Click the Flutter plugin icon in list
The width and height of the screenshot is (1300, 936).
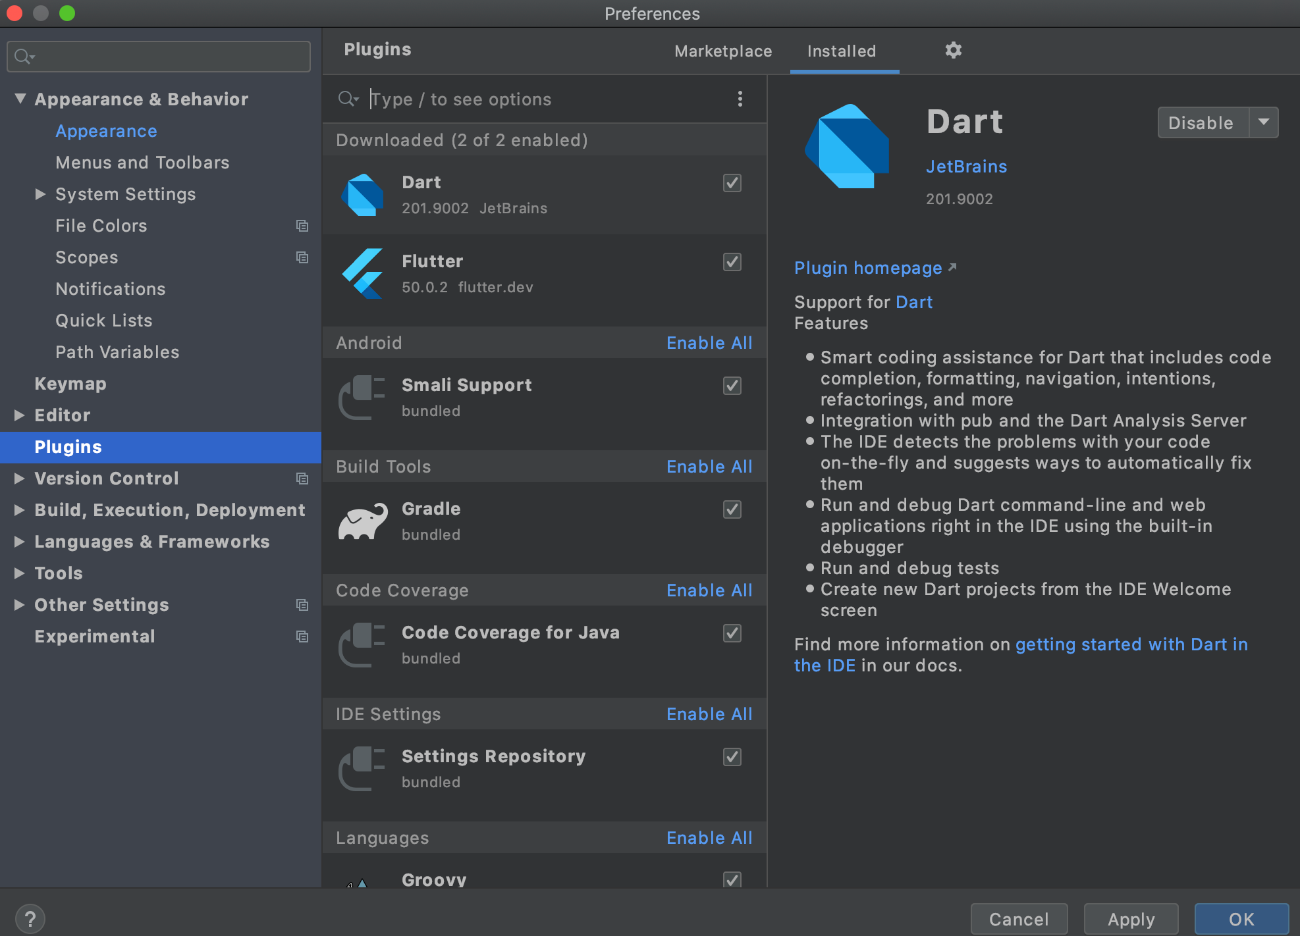pyautogui.click(x=363, y=274)
